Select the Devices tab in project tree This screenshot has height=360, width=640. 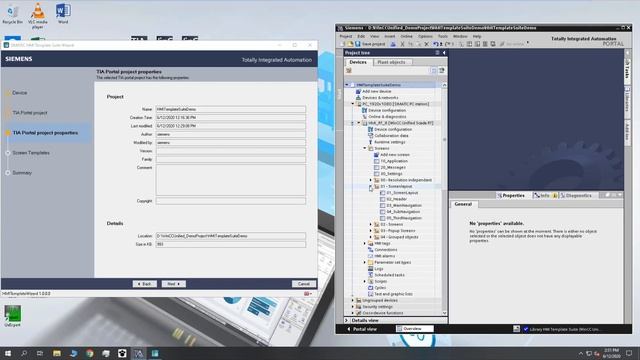pos(358,62)
